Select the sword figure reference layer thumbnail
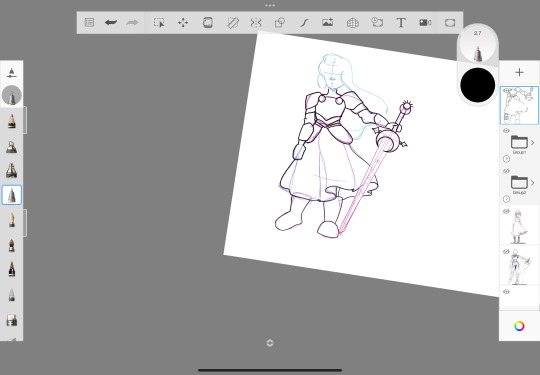This screenshot has height=375, width=540. pos(519,266)
